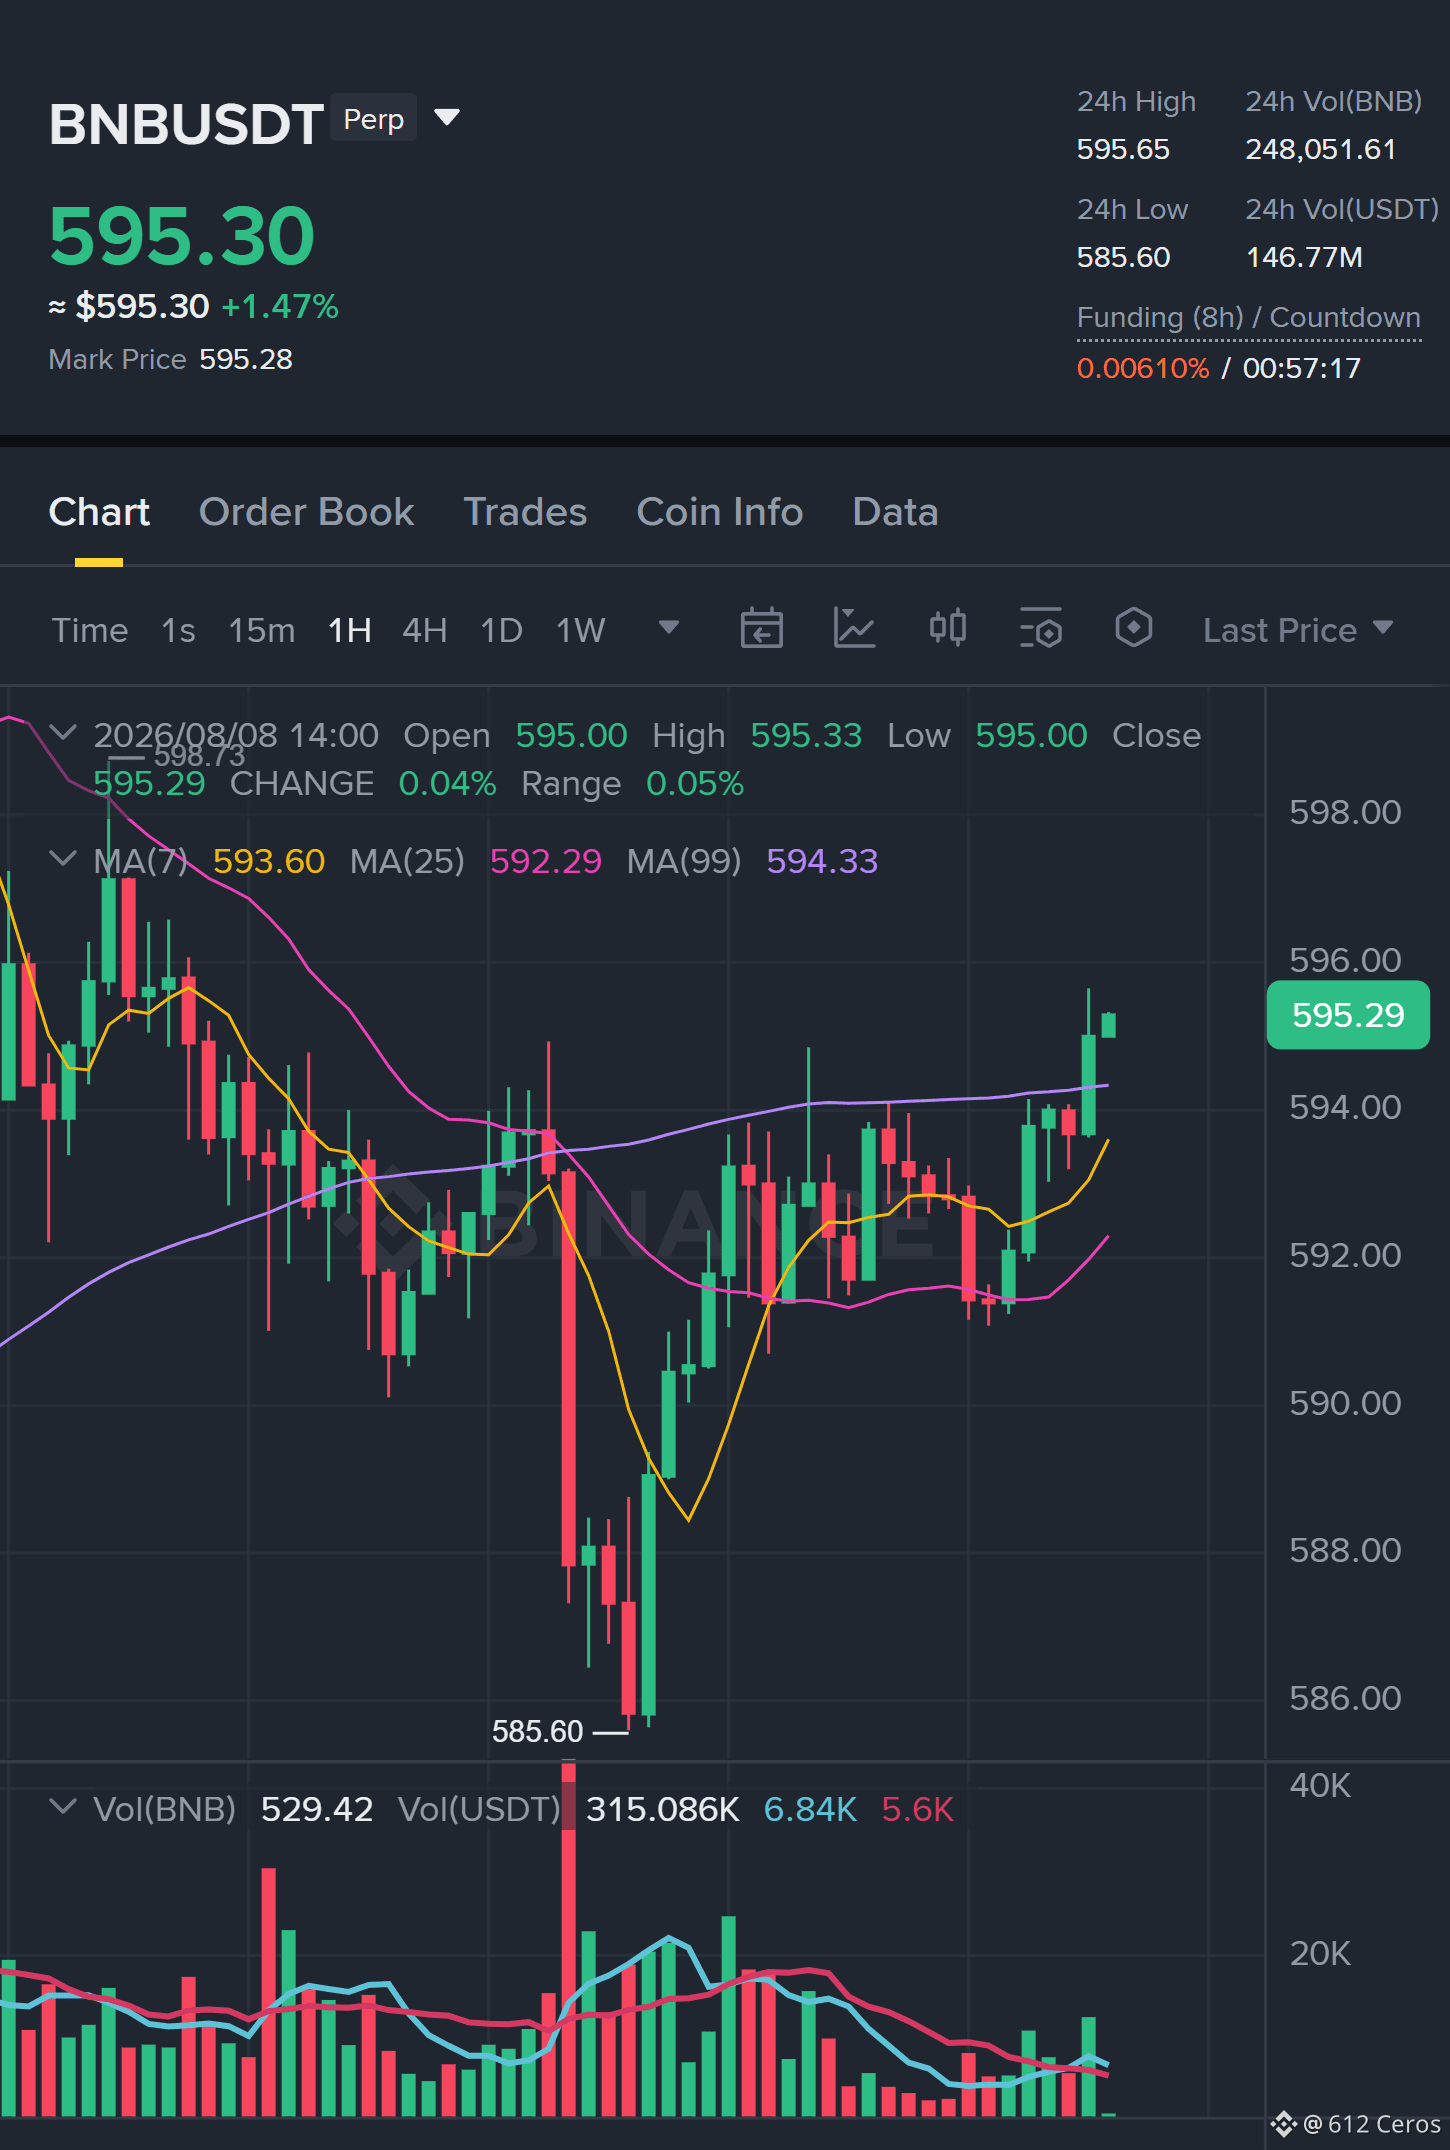Collapse the candle OHLC info row
The width and height of the screenshot is (1450, 2150).
(63, 733)
